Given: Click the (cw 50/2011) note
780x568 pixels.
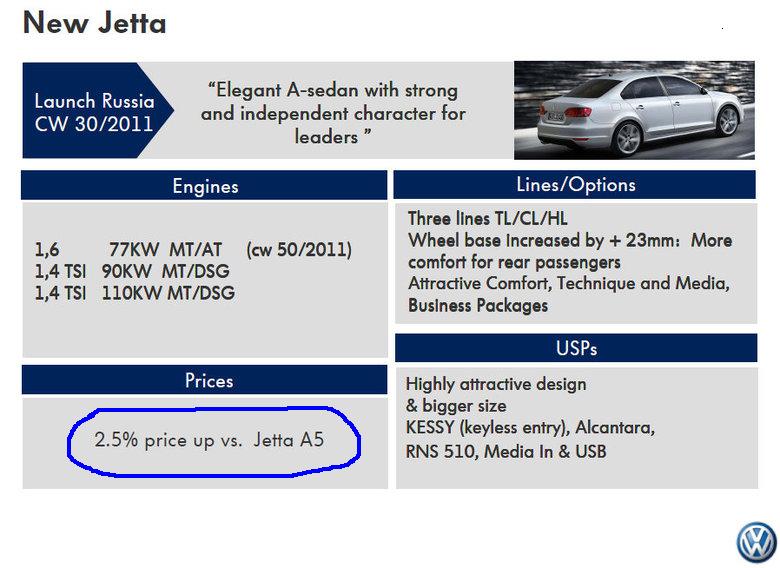Looking at the screenshot, I should pos(299,249).
